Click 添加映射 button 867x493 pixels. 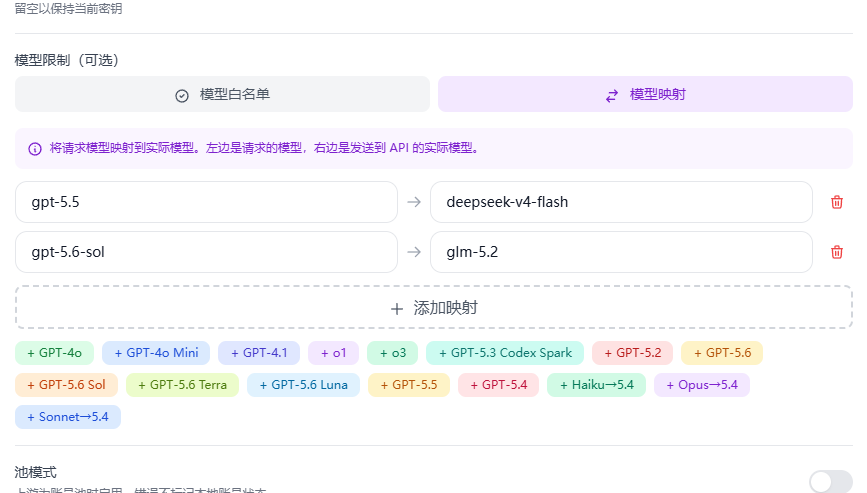[x=434, y=308]
